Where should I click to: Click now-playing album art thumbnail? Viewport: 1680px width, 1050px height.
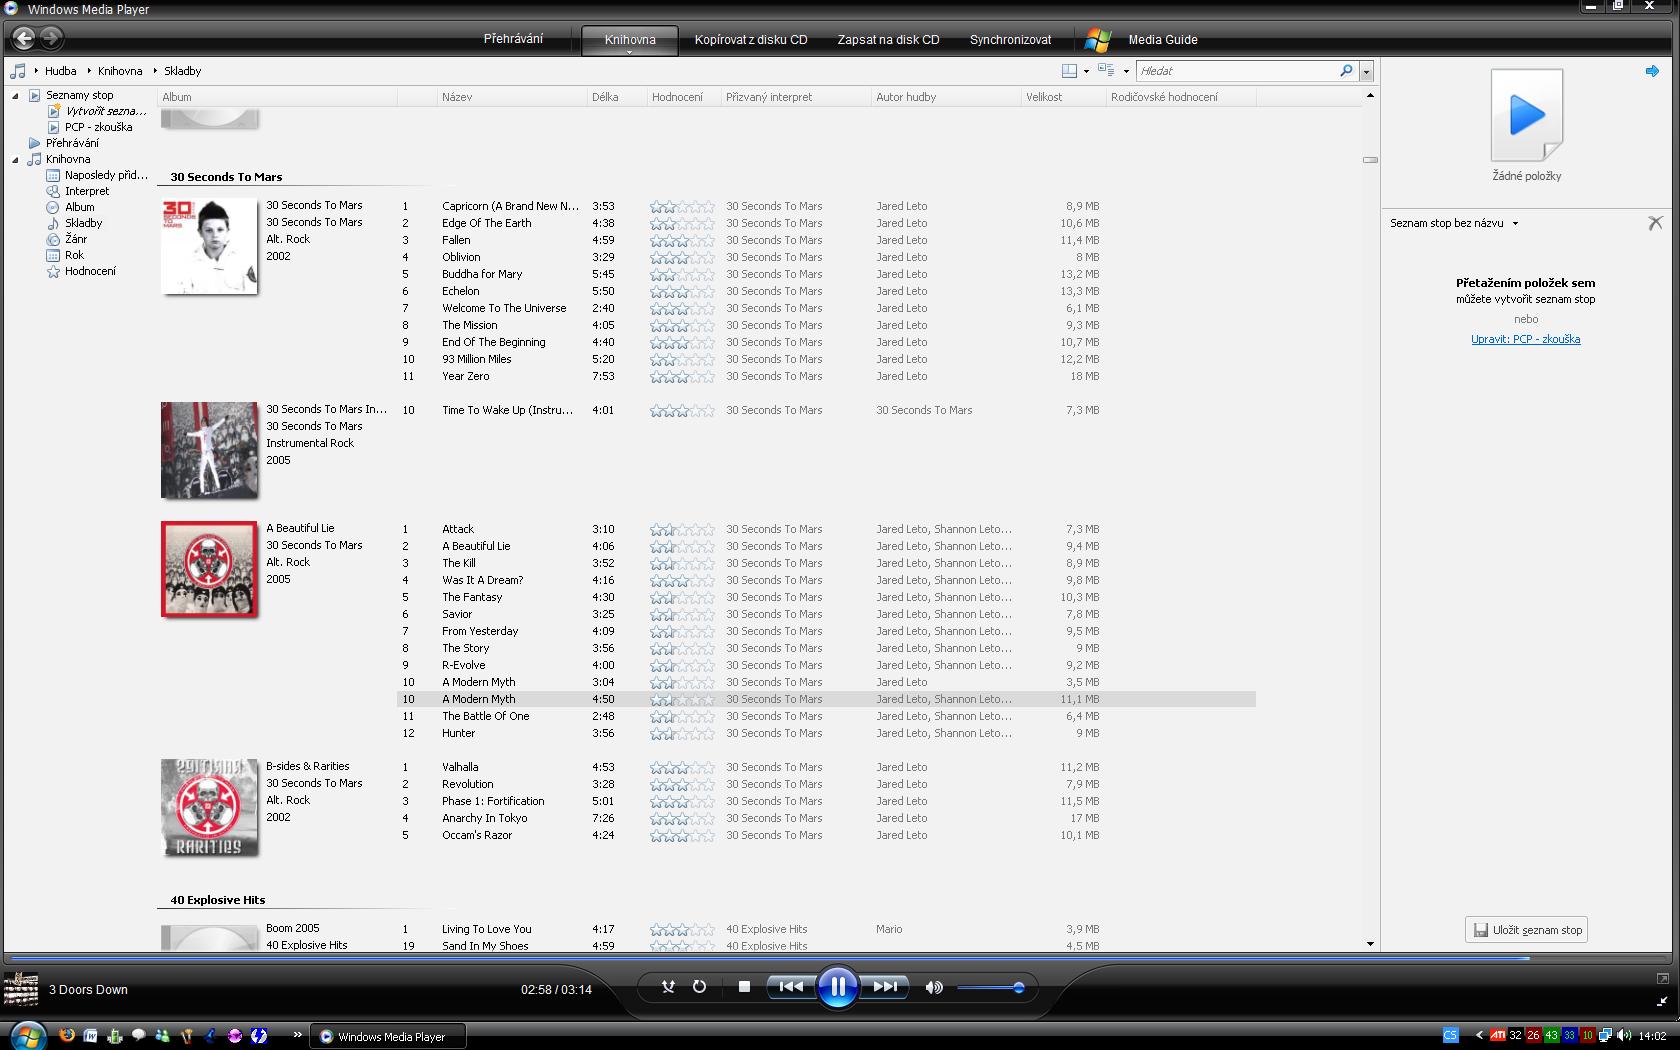coord(21,989)
